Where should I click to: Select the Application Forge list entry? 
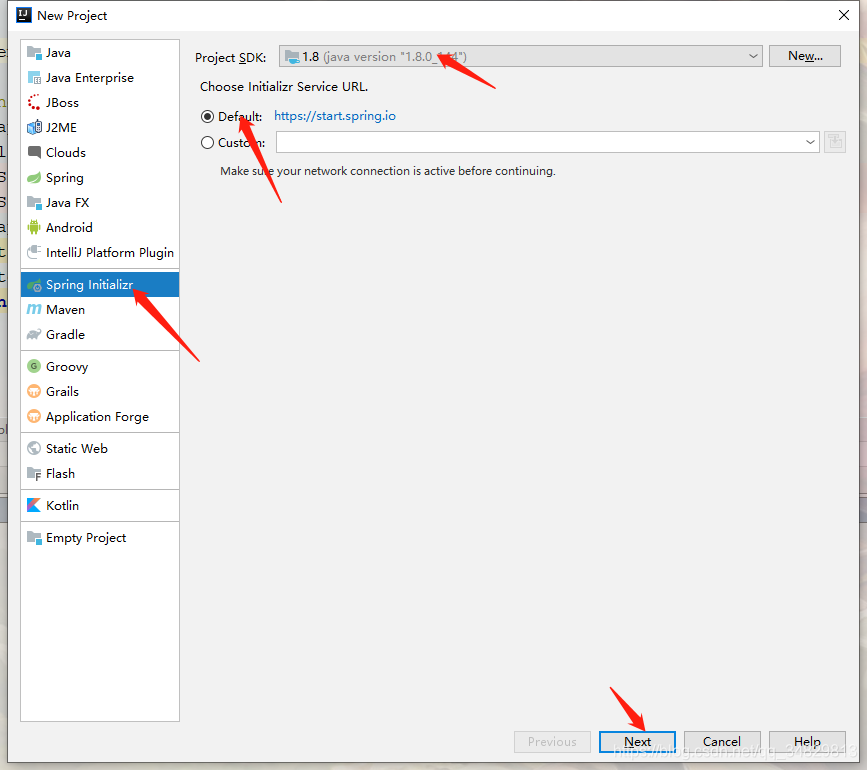pyautogui.click(x=100, y=416)
